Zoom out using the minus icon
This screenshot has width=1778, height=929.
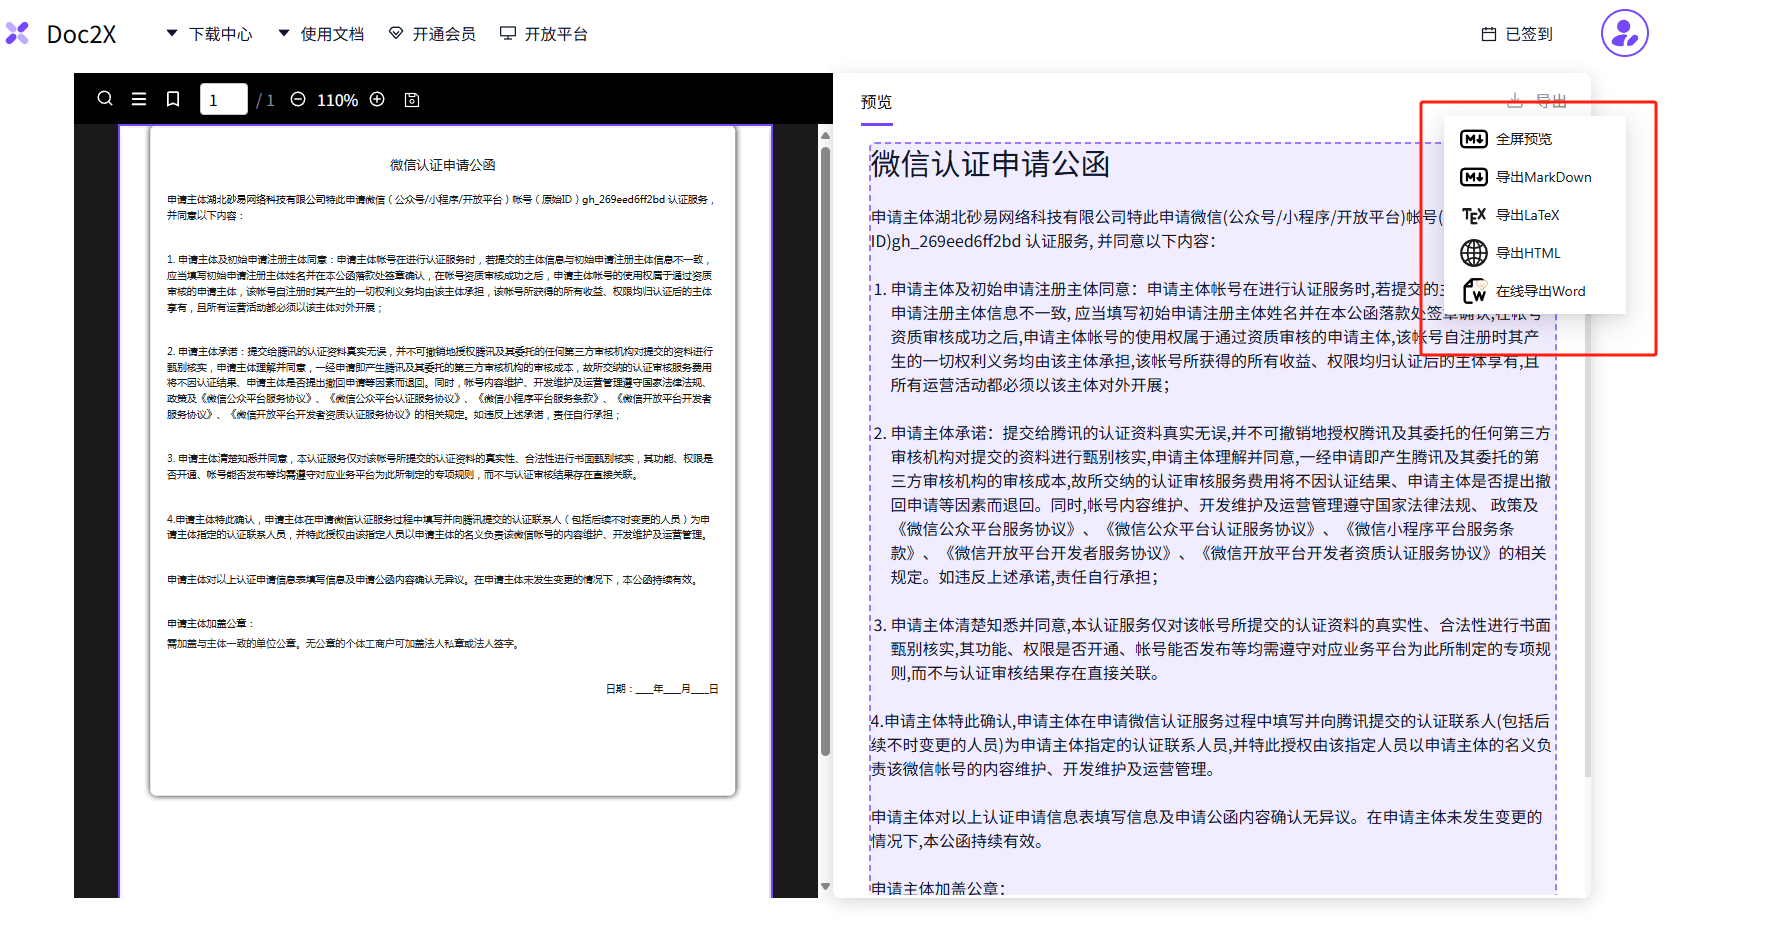click(x=298, y=99)
